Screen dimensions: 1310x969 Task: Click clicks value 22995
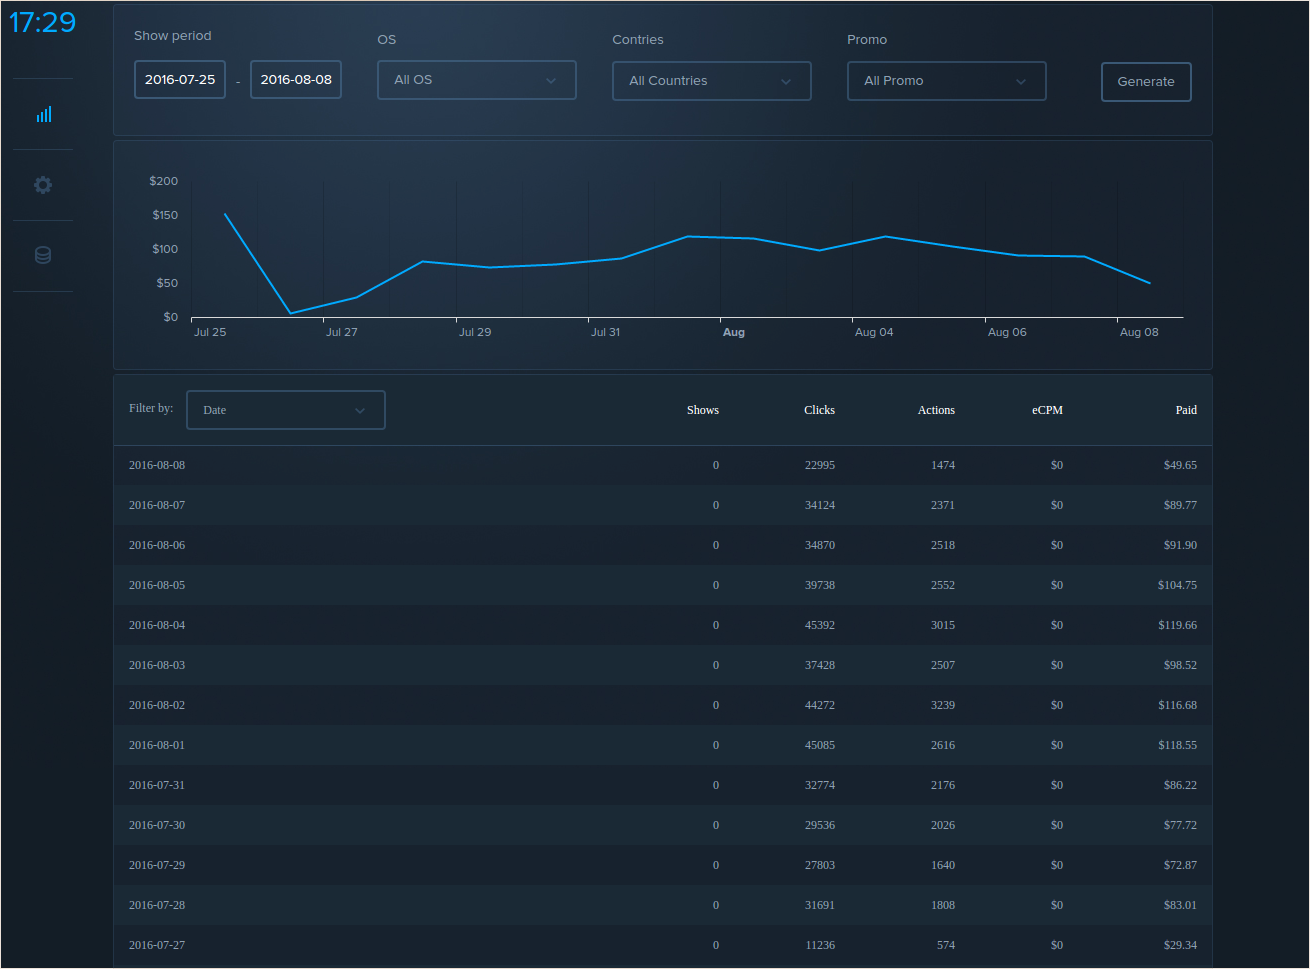click(x=820, y=465)
